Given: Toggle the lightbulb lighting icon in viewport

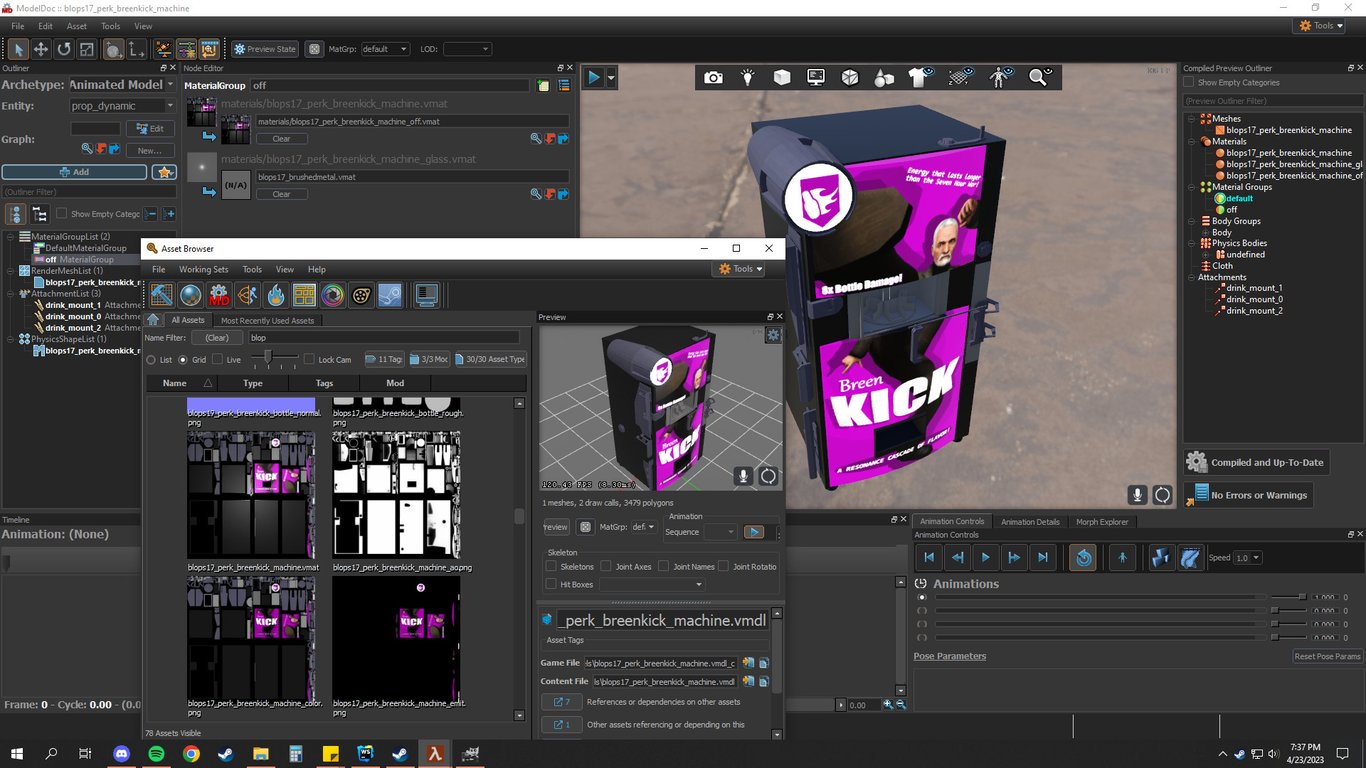Looking at the screenshot, I should pyautogui.click(x=747, y=77).
